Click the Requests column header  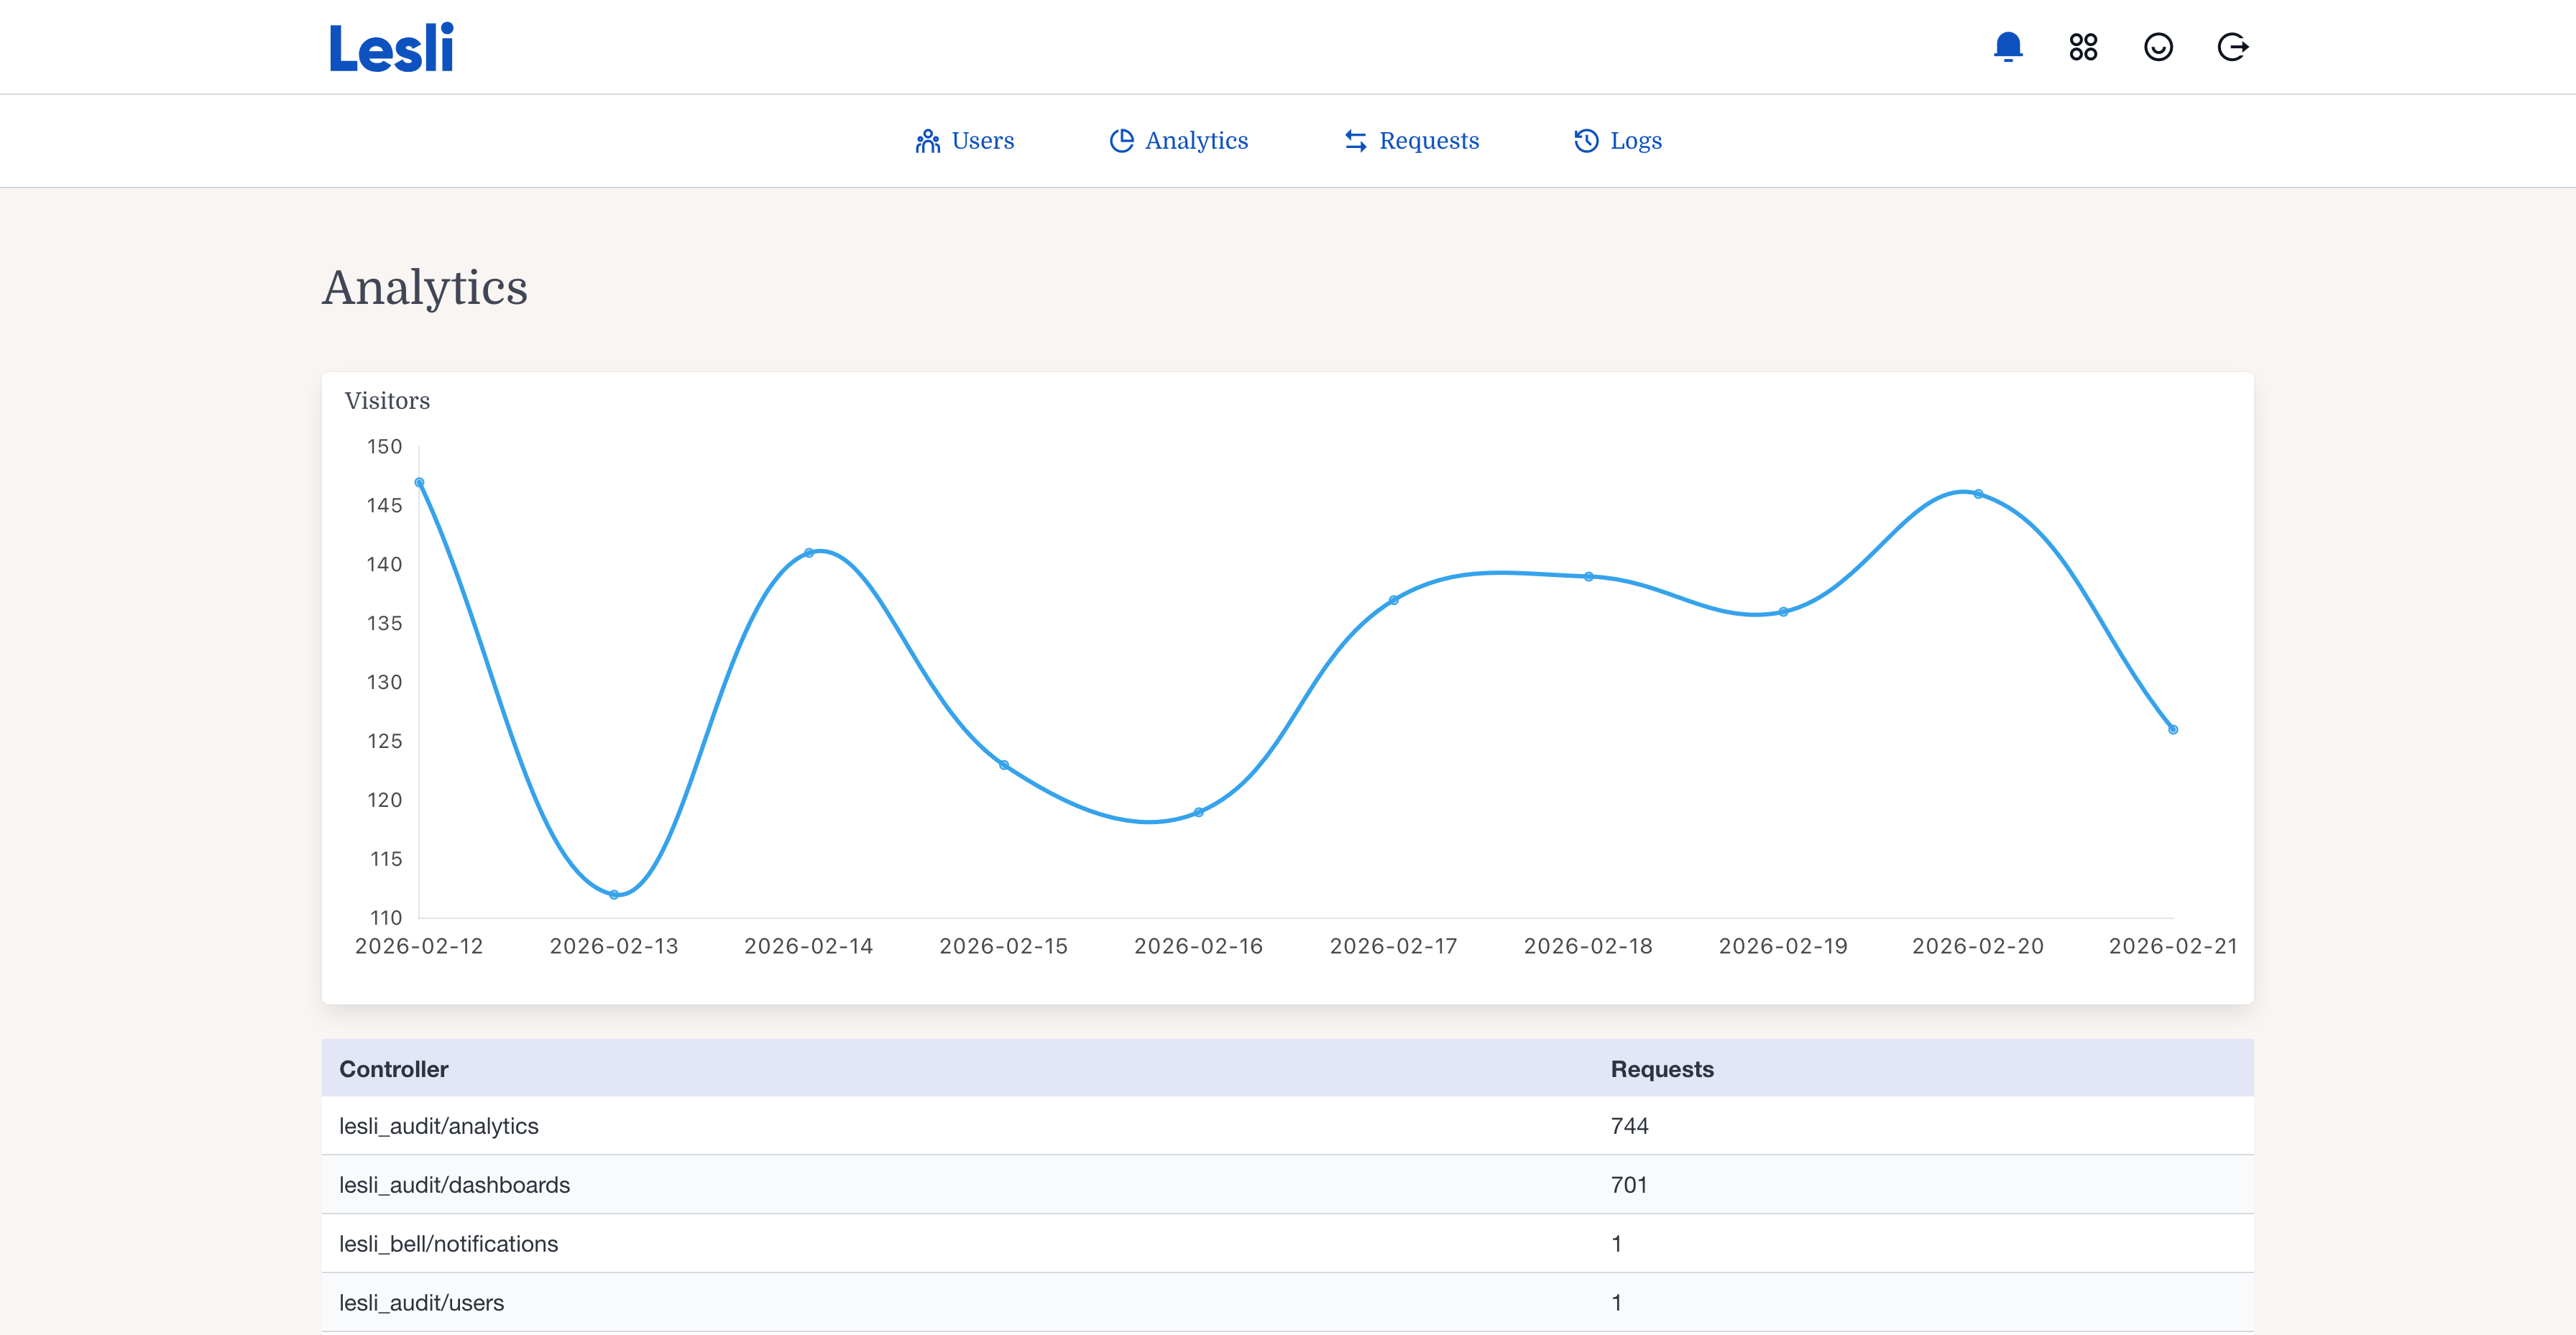1661,1069
